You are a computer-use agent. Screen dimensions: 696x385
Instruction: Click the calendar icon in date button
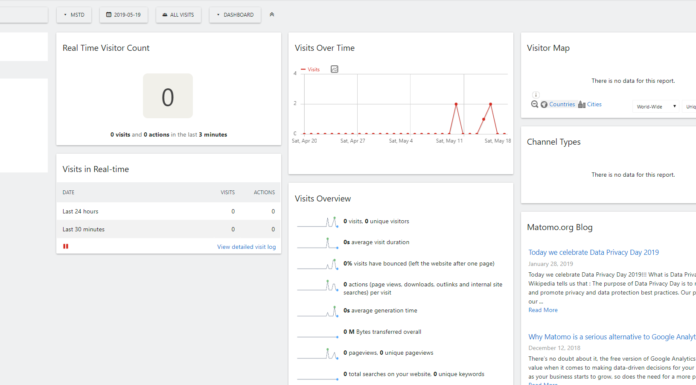[x=109, y=15]
